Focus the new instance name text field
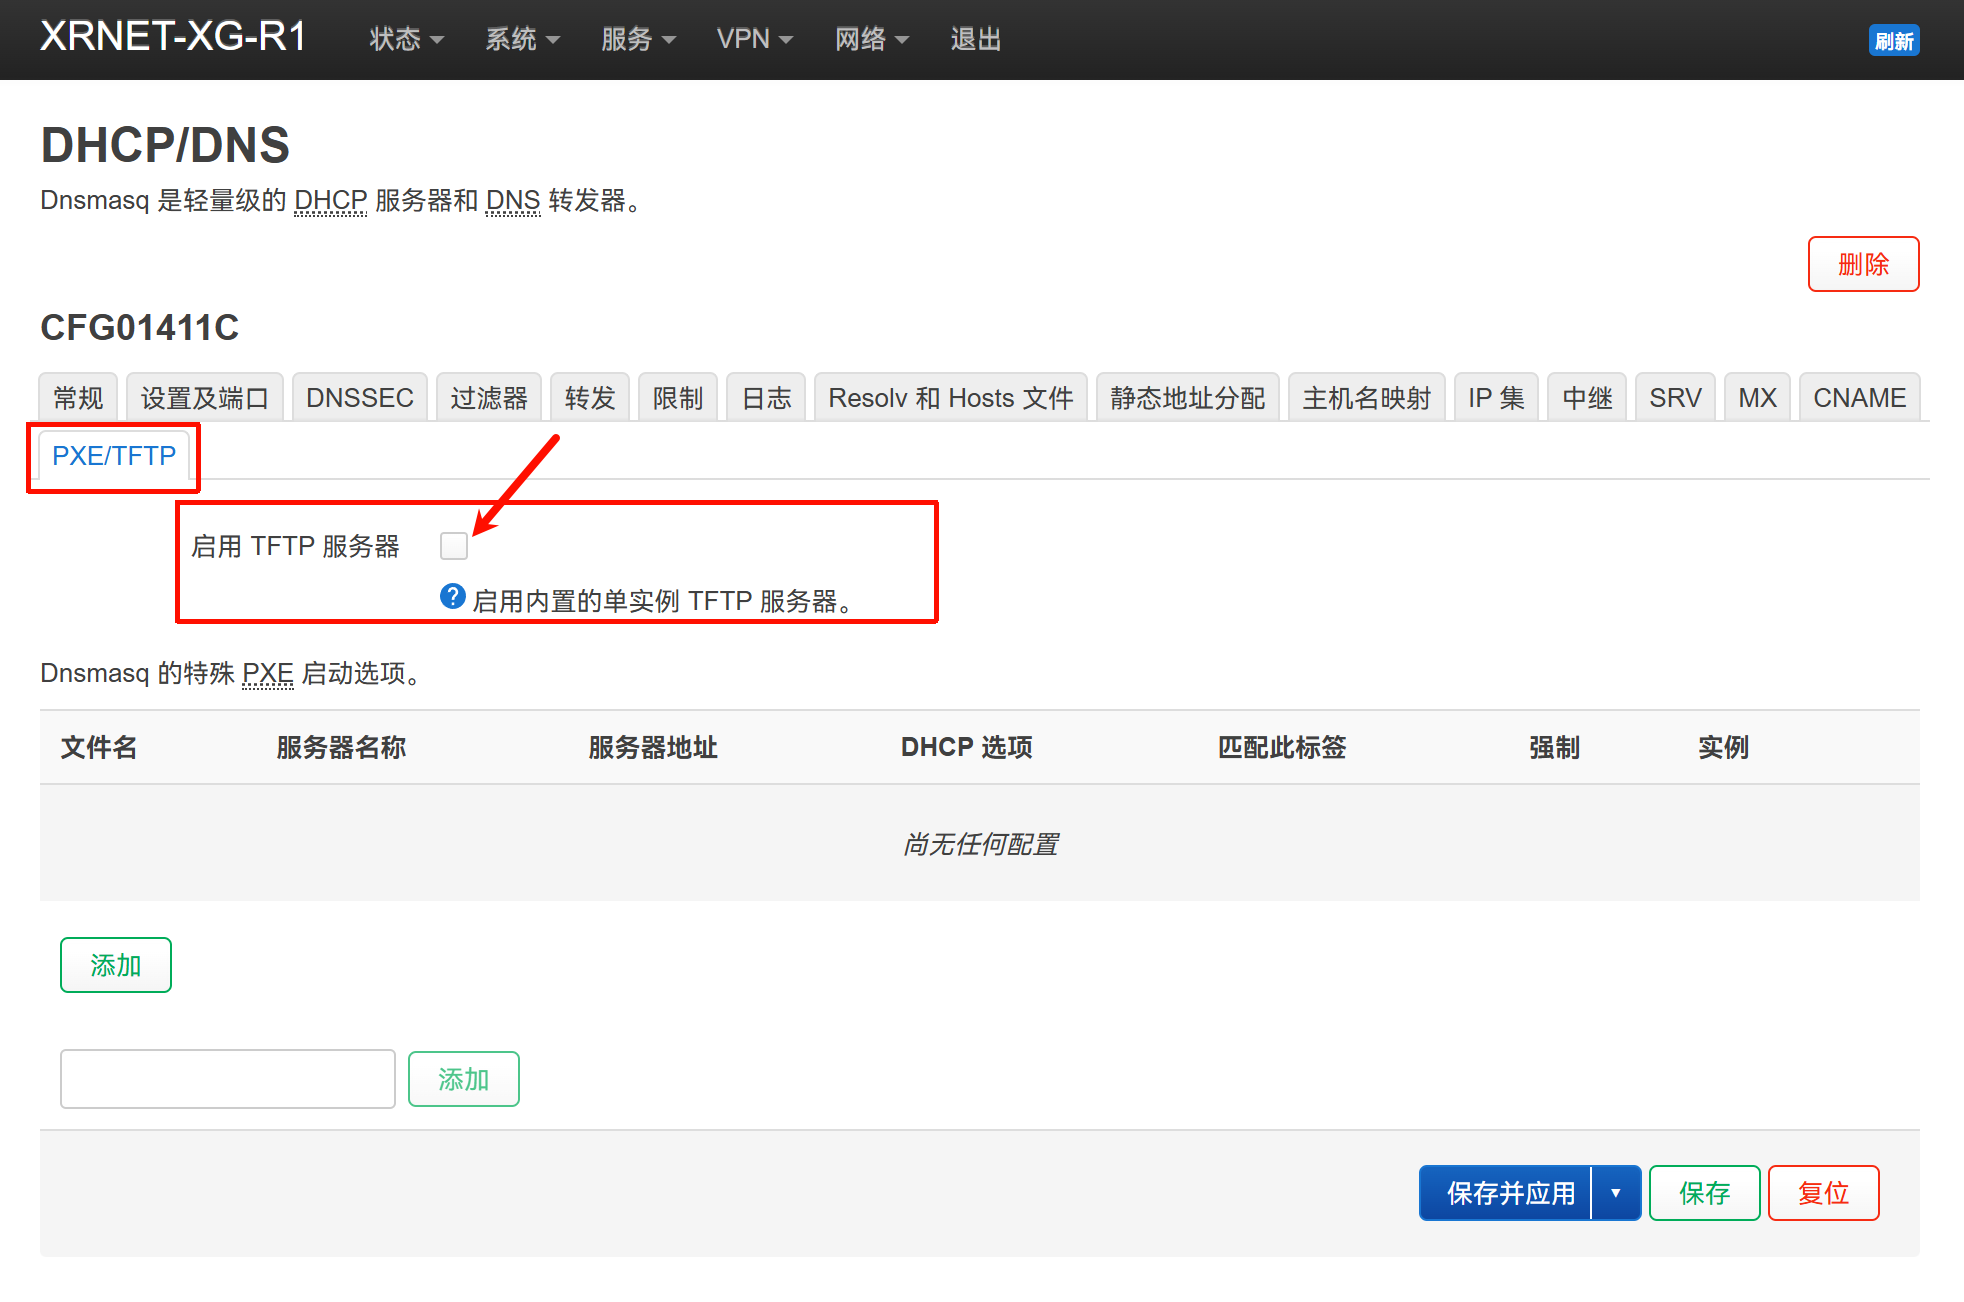Image resolution: width=1964 pixels, height=1302 pixels. tap(228, 1079)
